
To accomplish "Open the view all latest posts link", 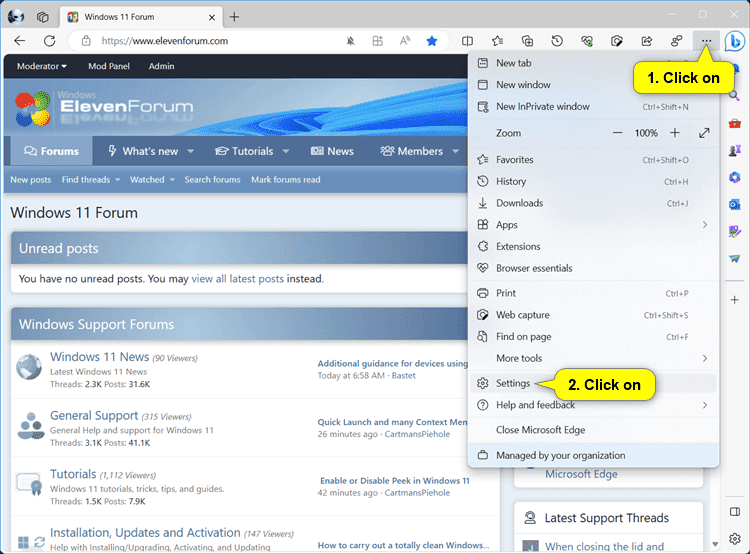I will (238, 279).
